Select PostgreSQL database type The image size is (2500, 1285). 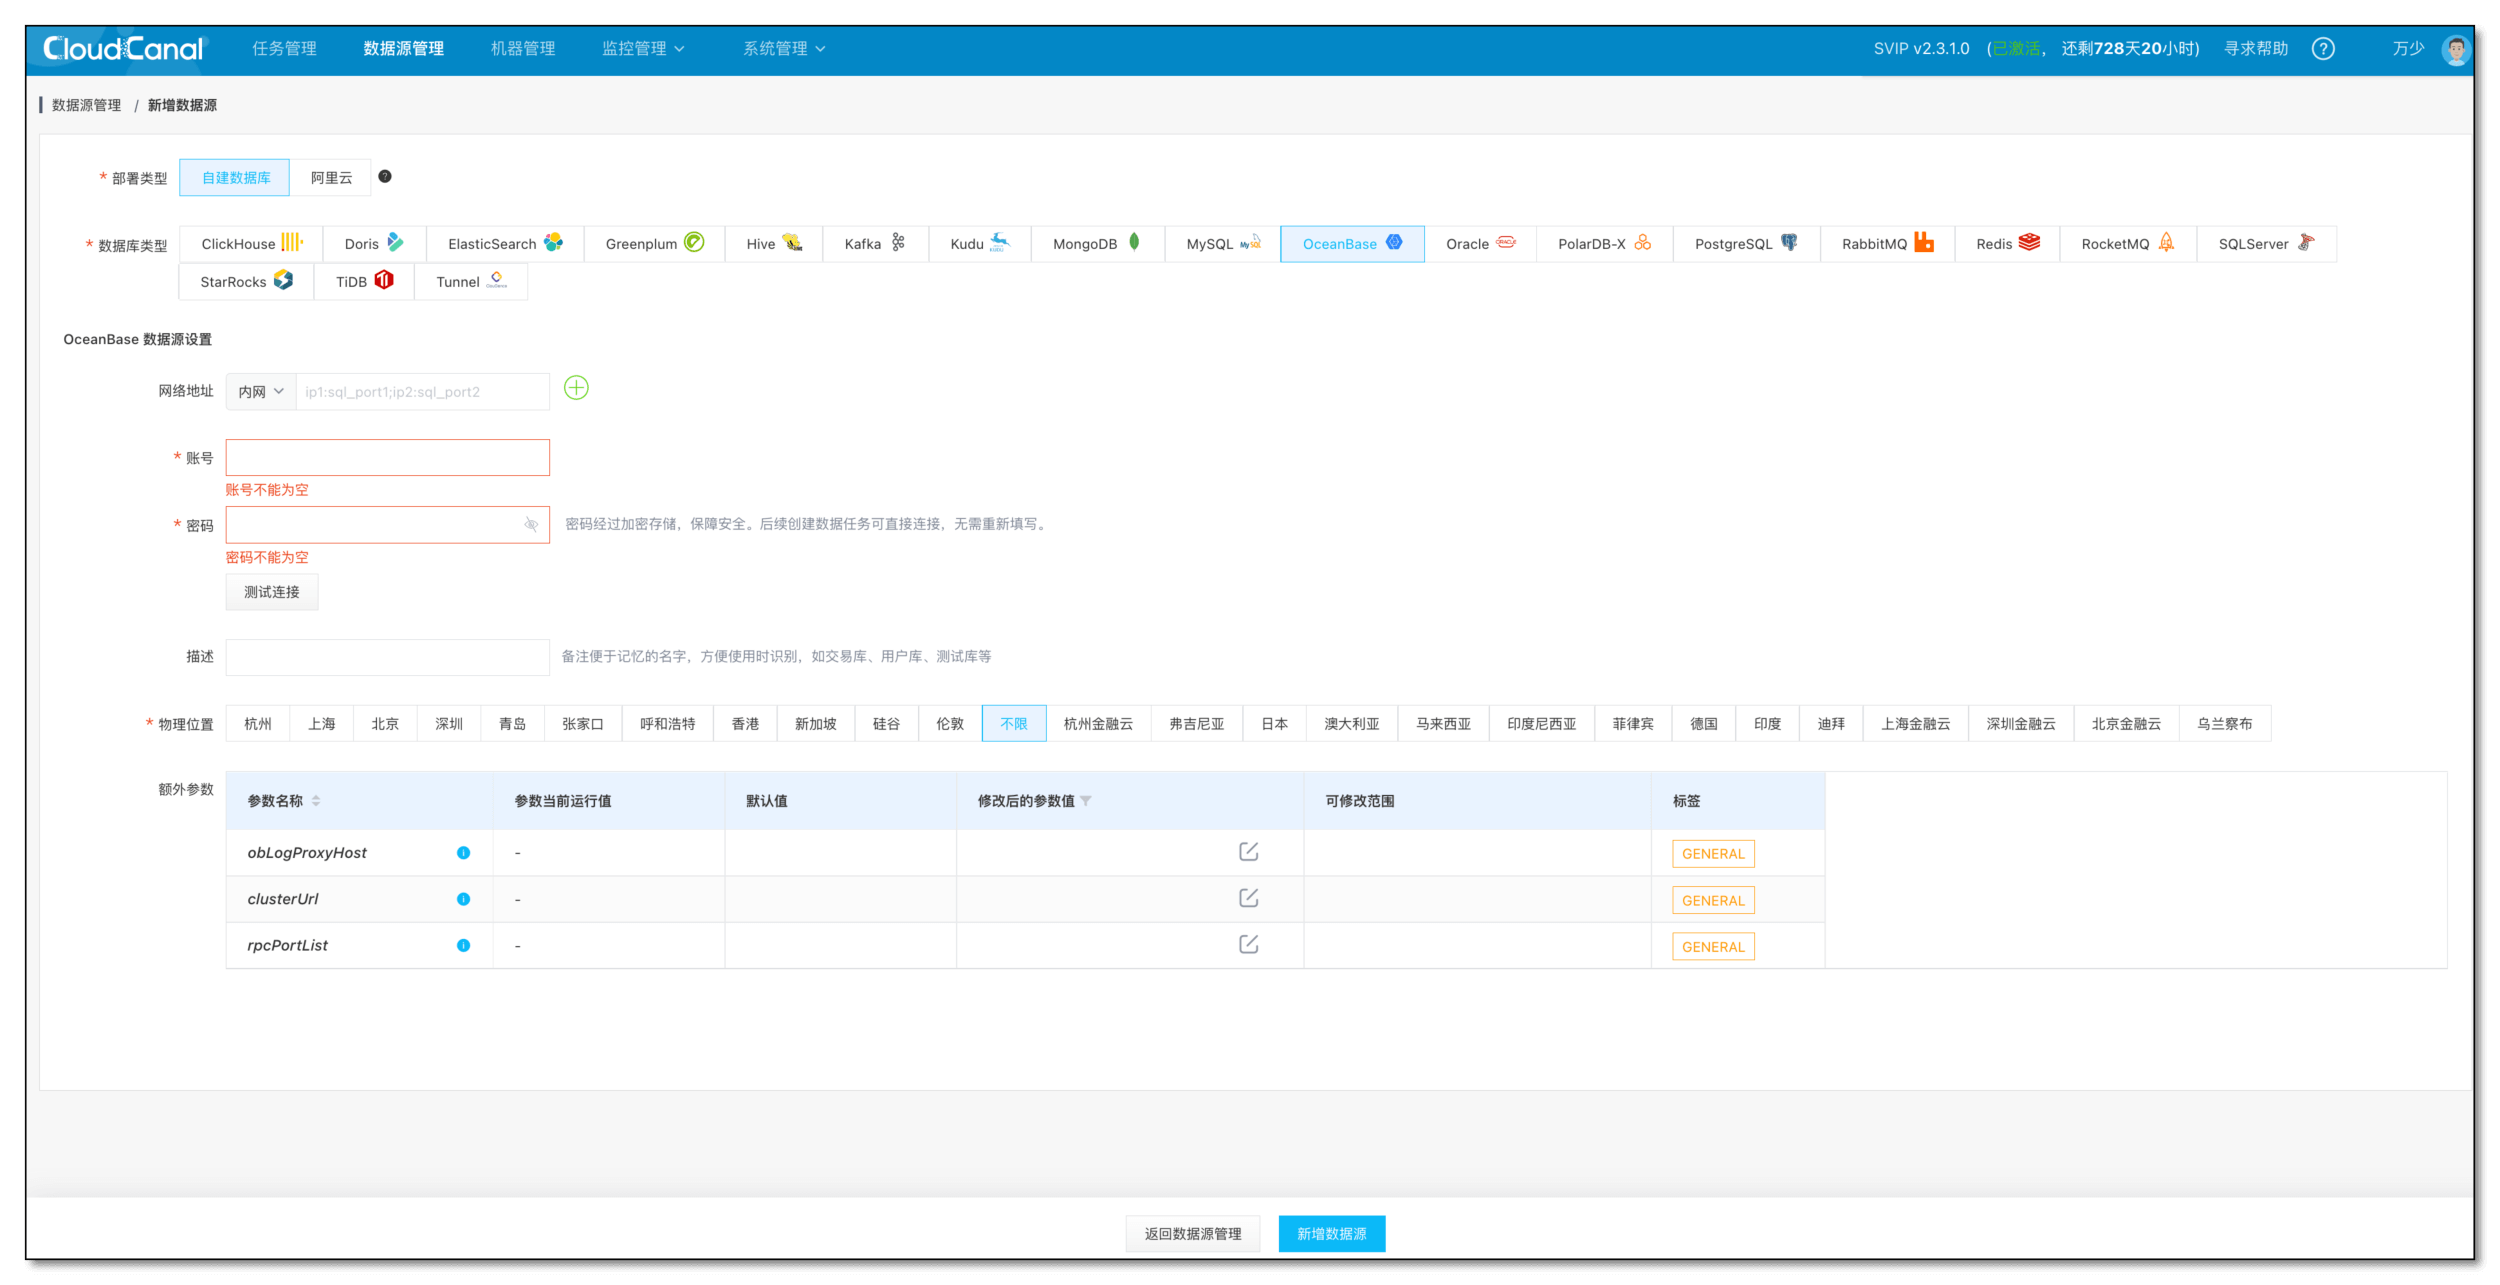pyautogui.click(x=1746, y=243)
